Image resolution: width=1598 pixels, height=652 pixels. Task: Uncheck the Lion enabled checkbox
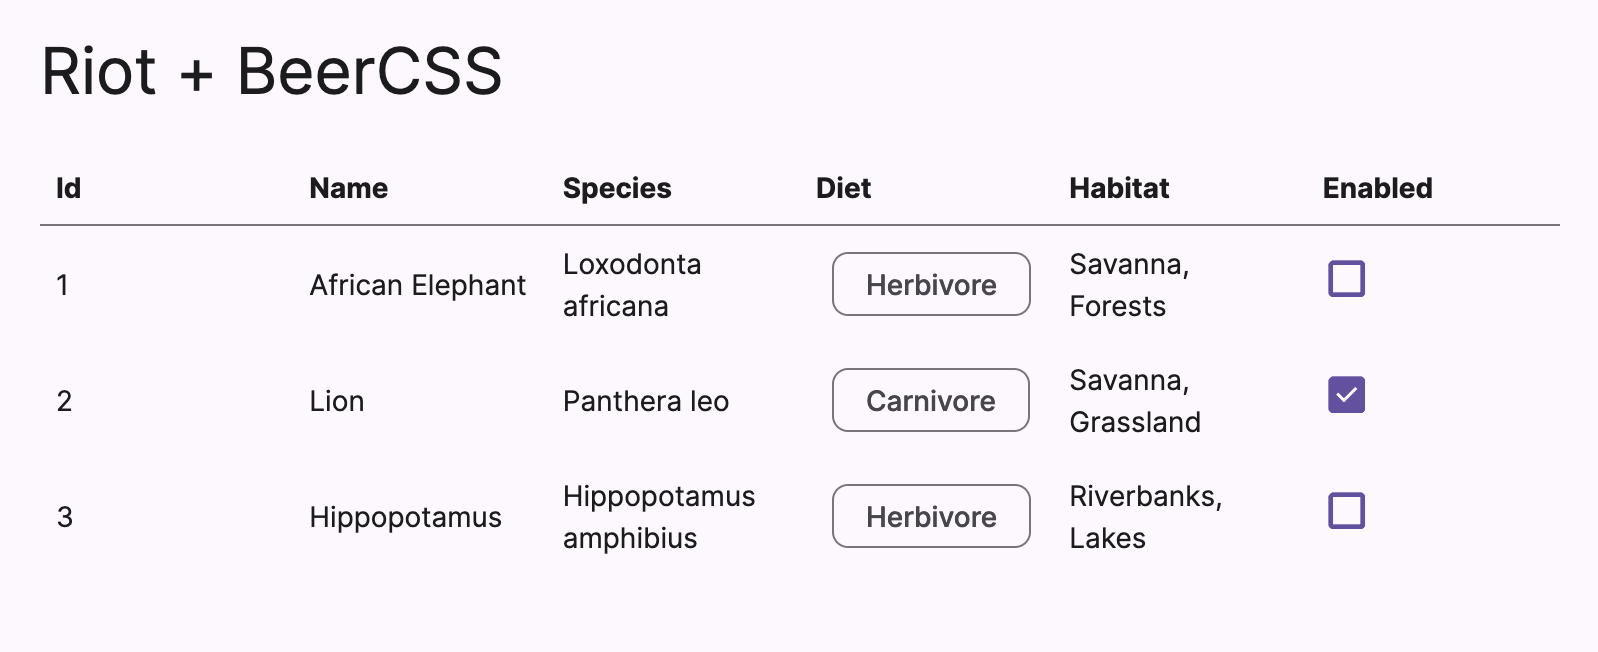1346,395
